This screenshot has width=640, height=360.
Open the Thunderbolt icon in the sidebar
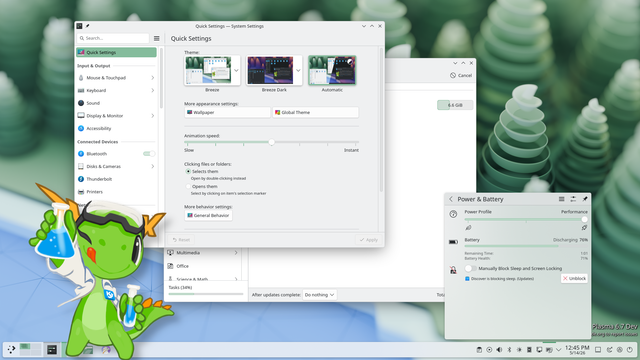point(81,179)
